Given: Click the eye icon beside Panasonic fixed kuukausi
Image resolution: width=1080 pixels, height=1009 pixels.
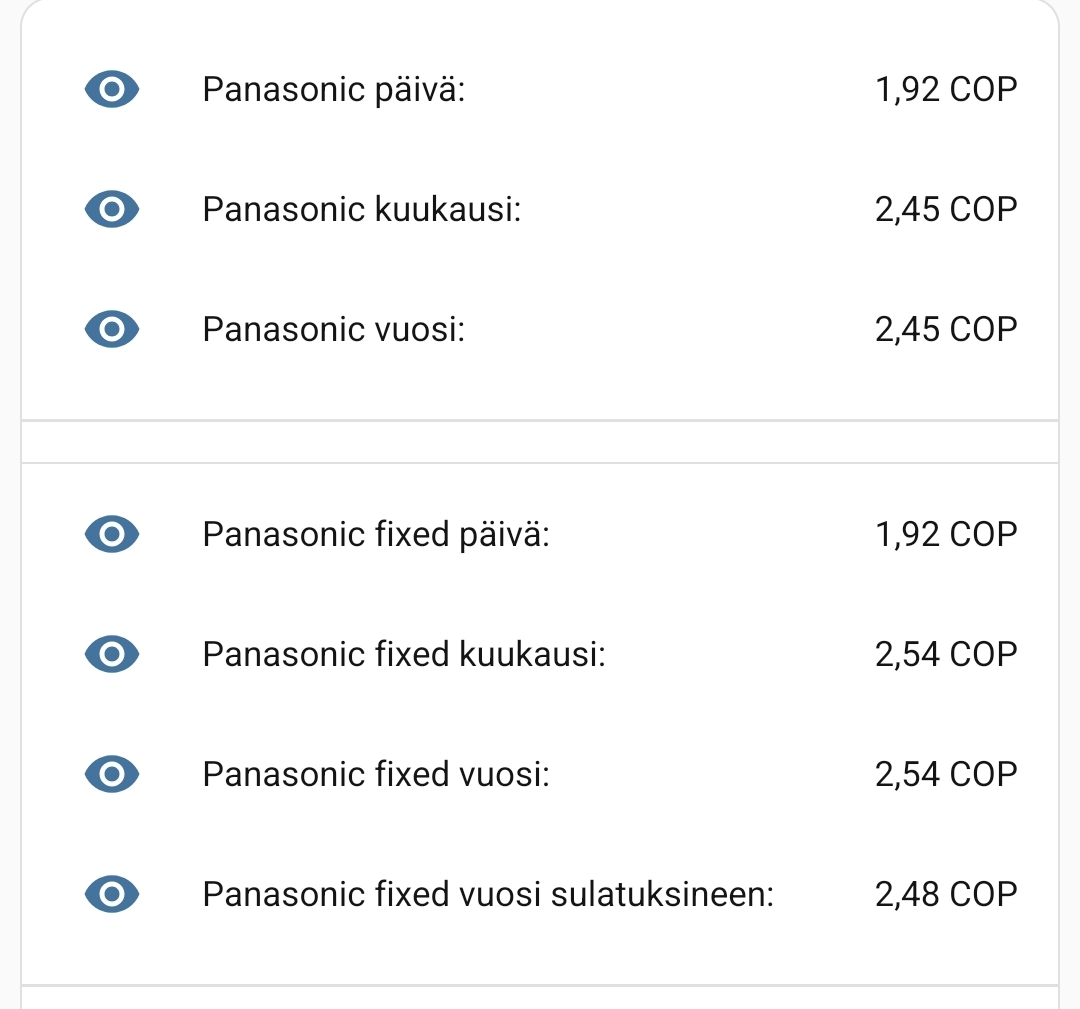Looking at the screenshot, I should [112, 654].
